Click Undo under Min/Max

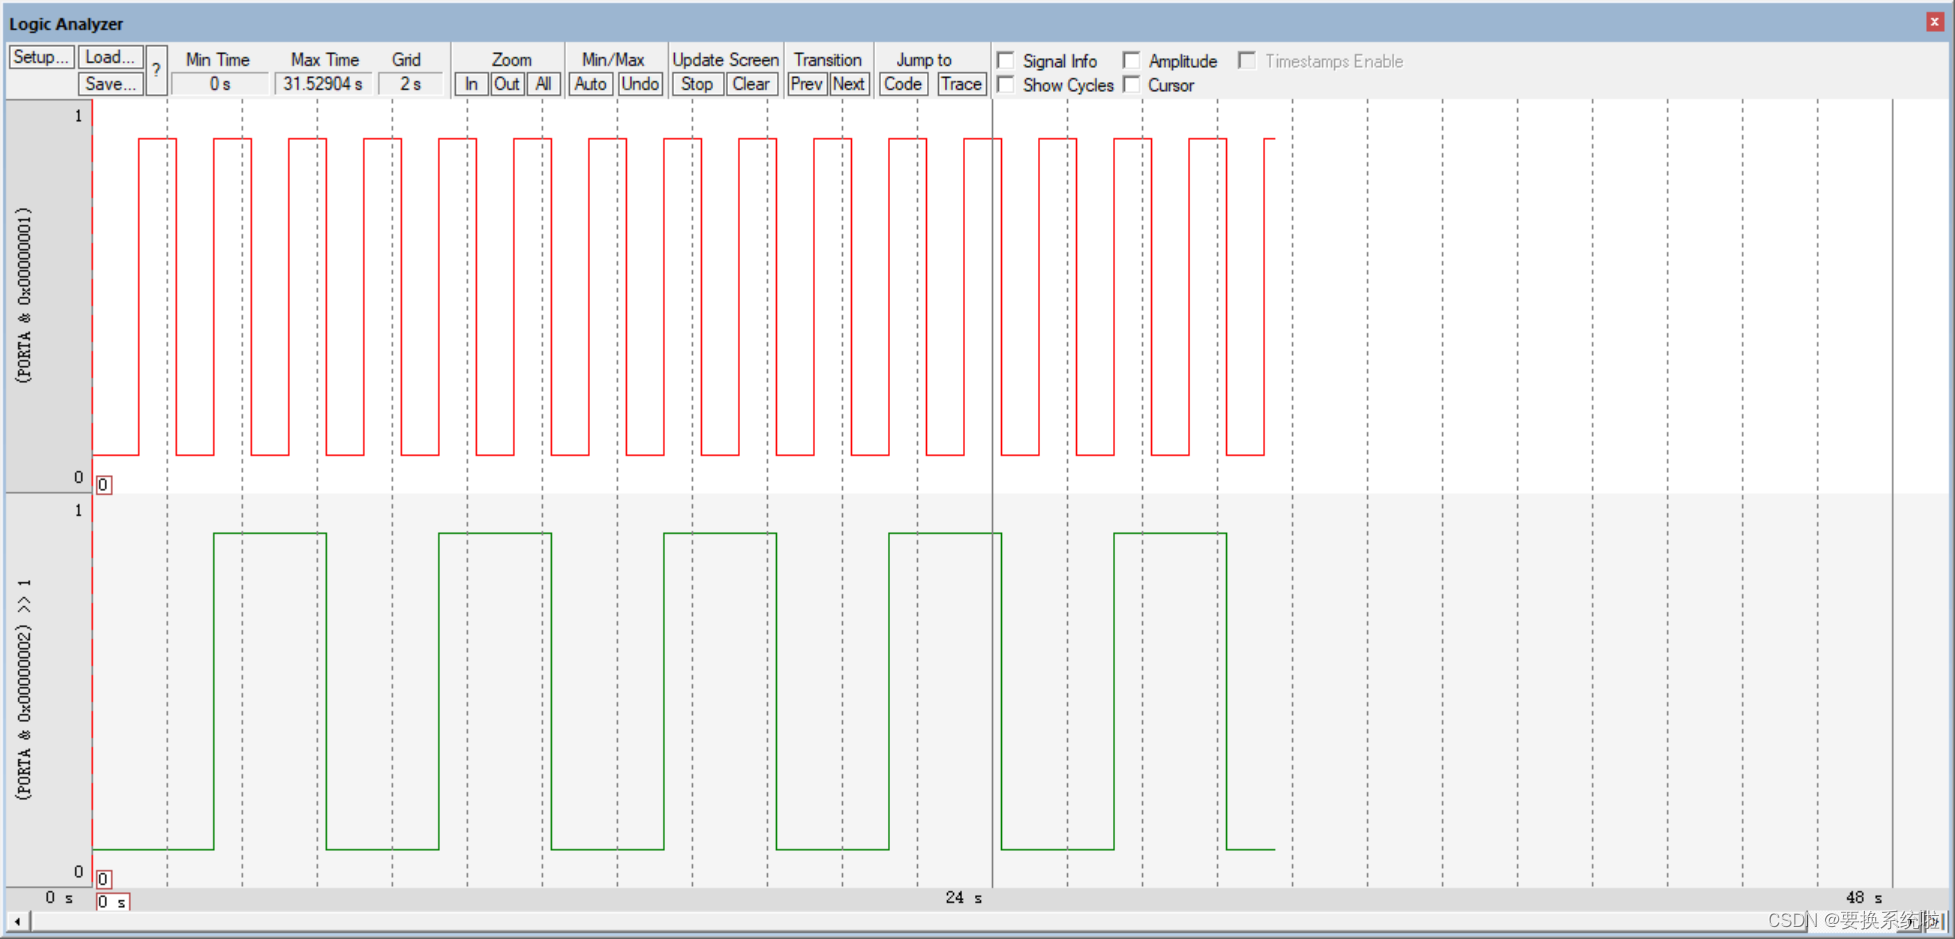(639, 84)
